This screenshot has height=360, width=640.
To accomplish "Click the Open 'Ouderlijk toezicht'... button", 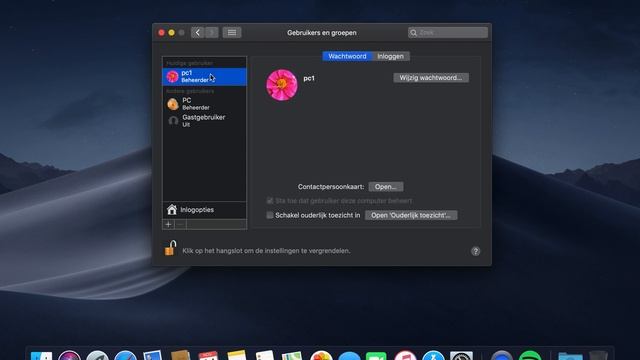I will tap(411, 215).
